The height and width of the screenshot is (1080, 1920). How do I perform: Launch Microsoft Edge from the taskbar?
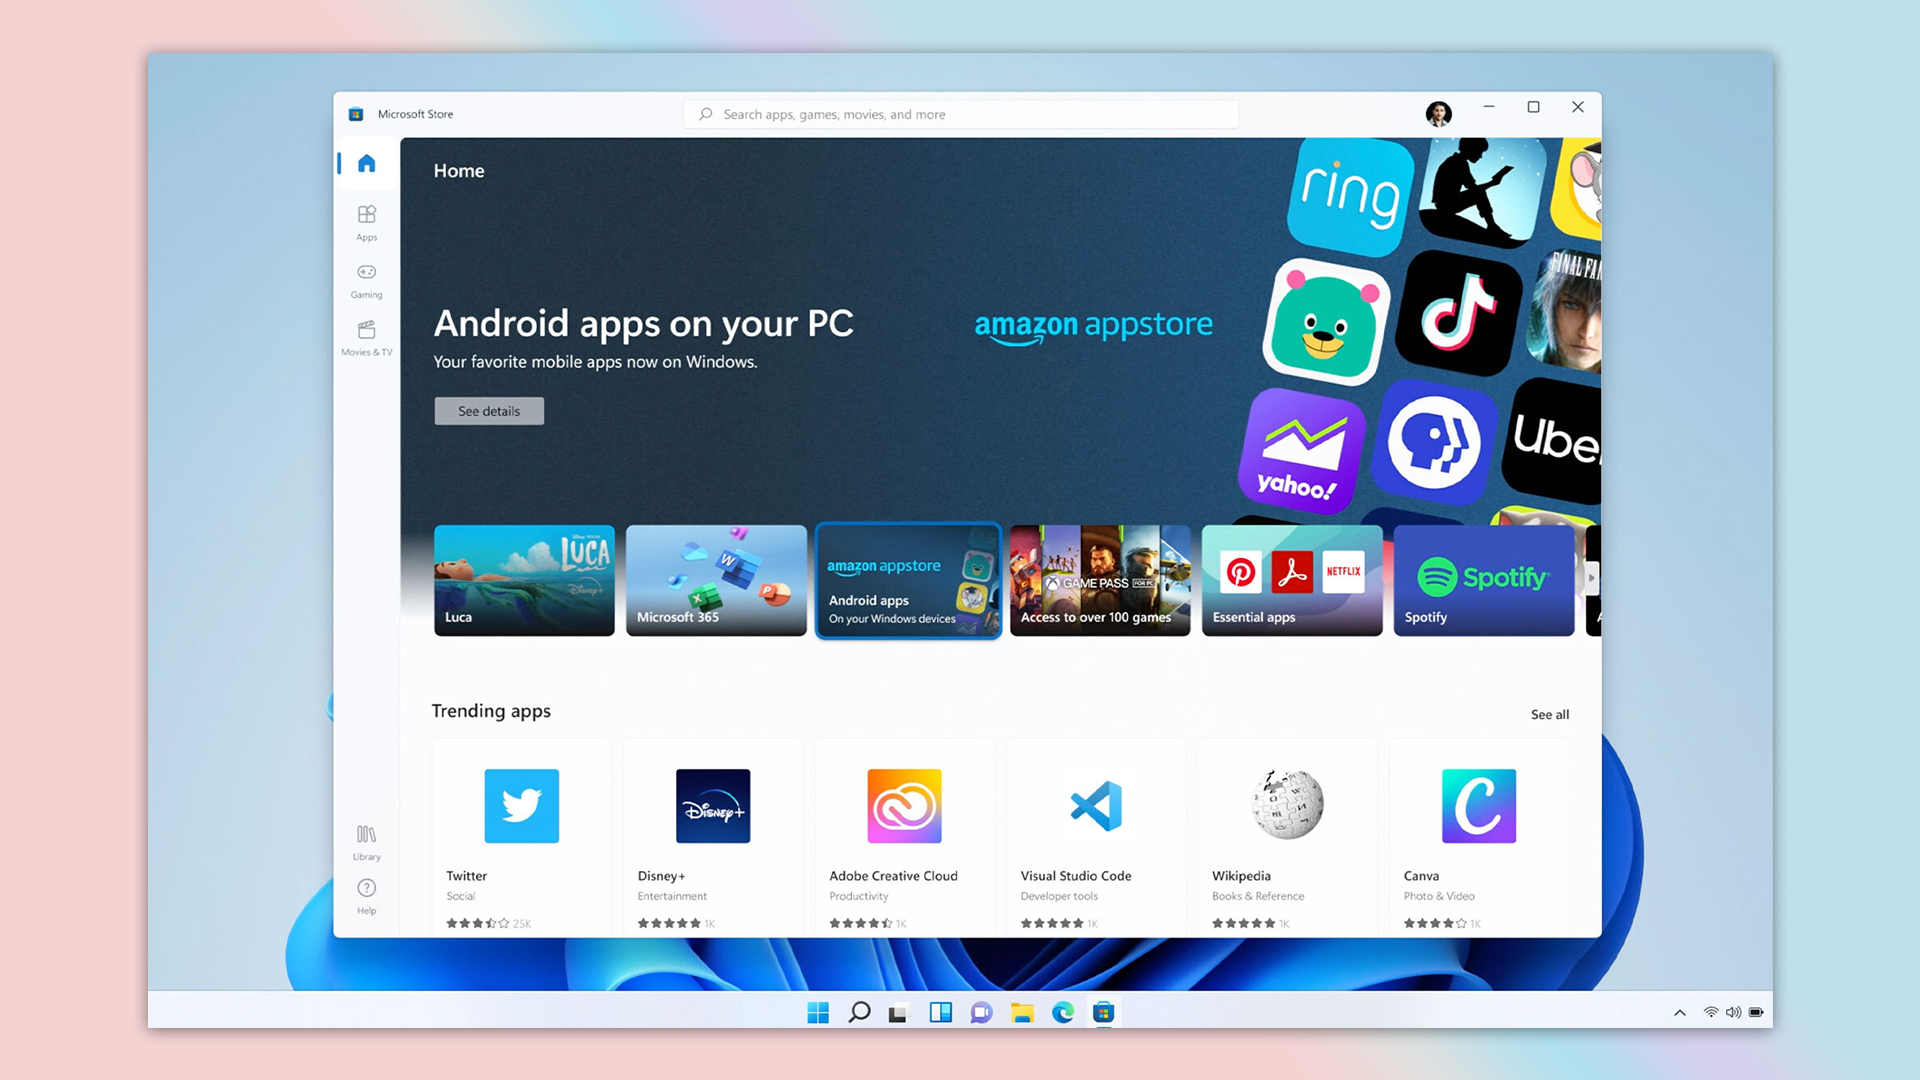click(x=1062, y=1013)
